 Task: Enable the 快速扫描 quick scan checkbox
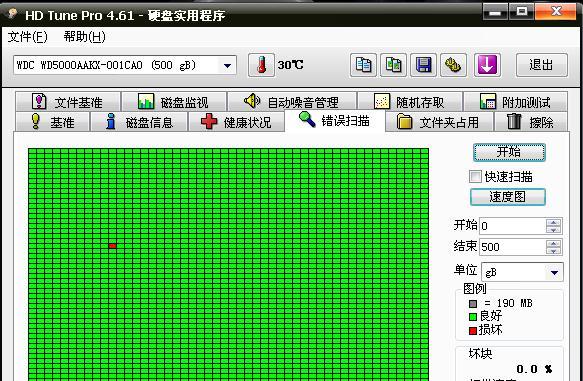point(475,177)
